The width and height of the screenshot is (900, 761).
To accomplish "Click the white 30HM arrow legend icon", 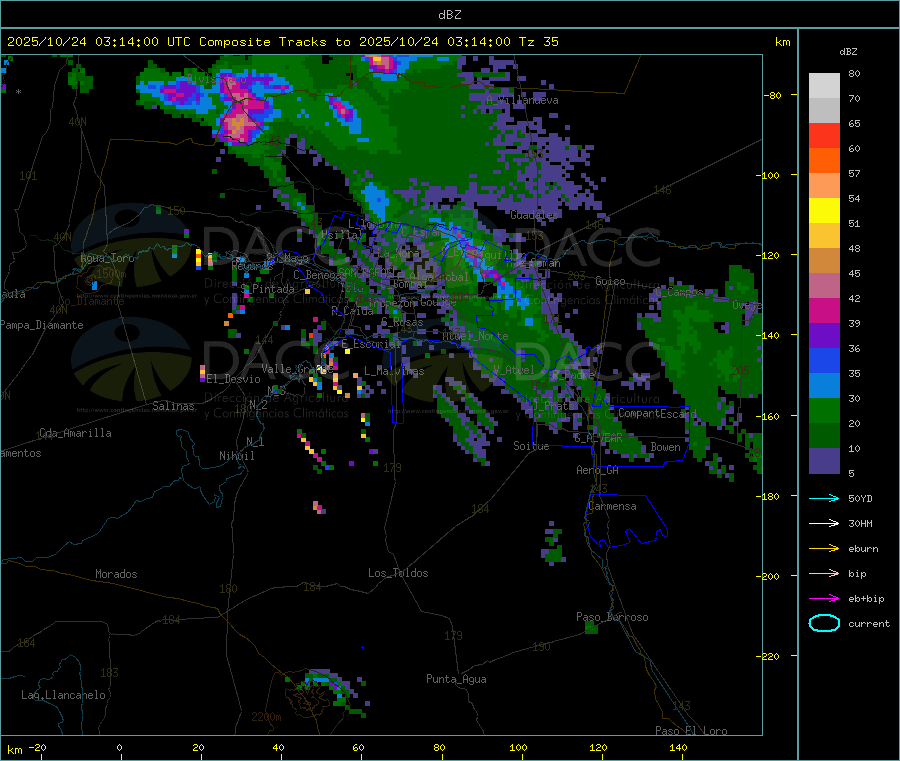I will [x=824, y=523].
